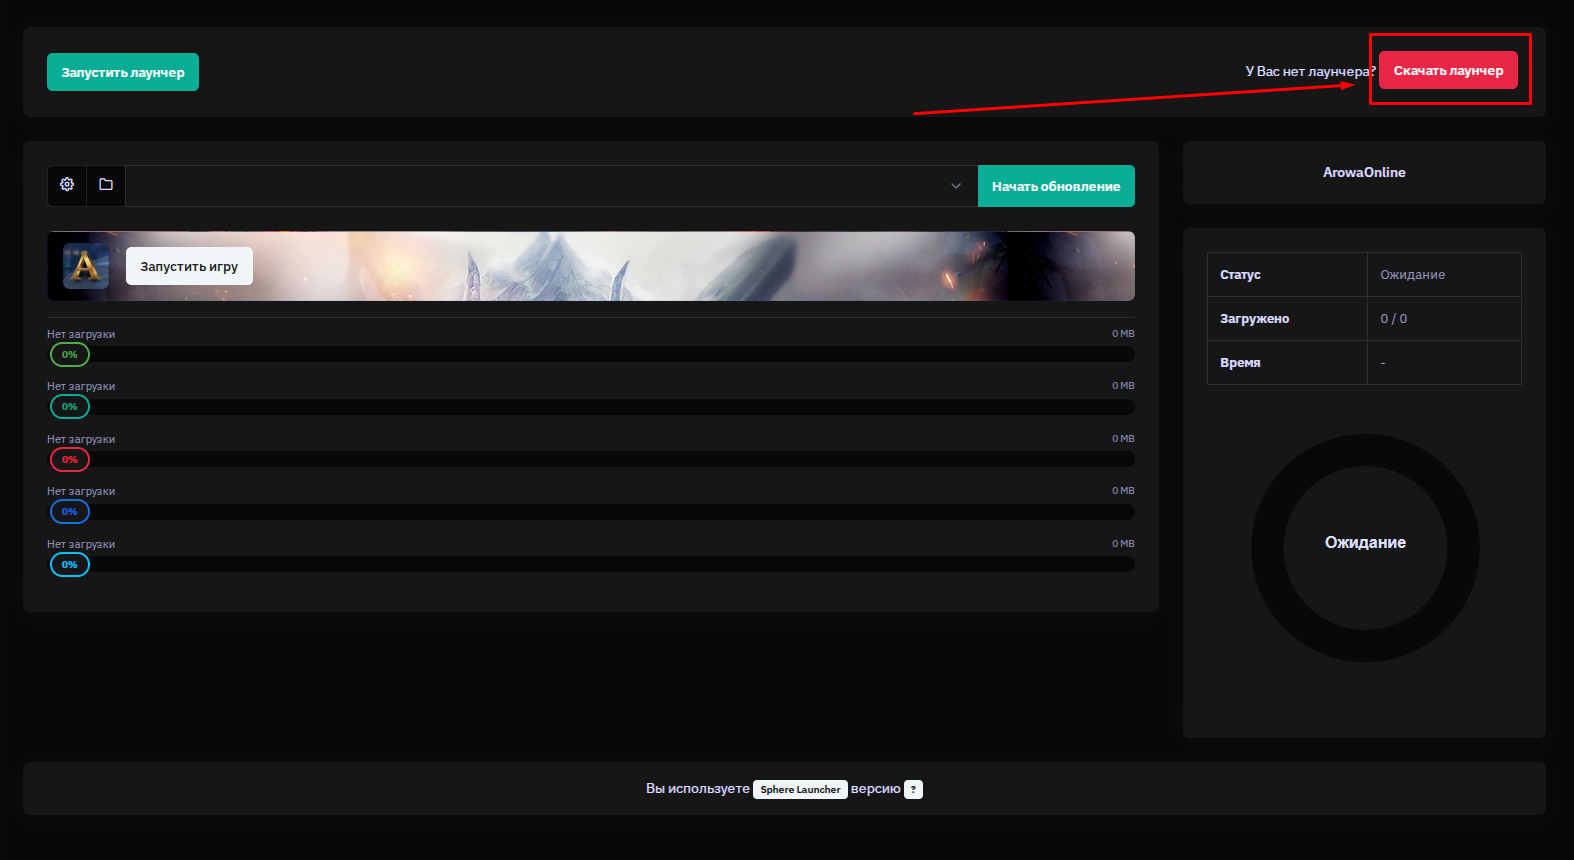The width and height of the screenshot is (1574, 860).
Task: Open launcher settings gear icon
Action: [67, 185]
